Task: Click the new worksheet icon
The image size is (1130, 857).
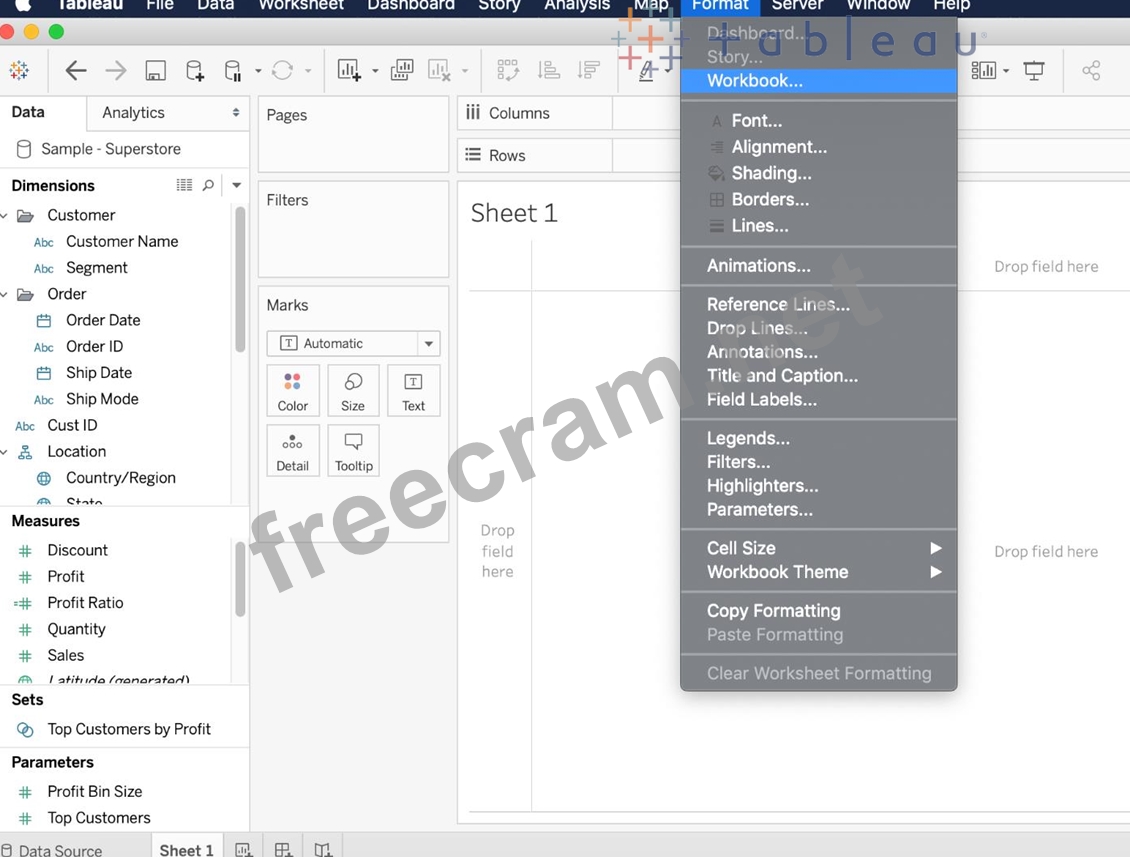Action: (x=349, y=70)
